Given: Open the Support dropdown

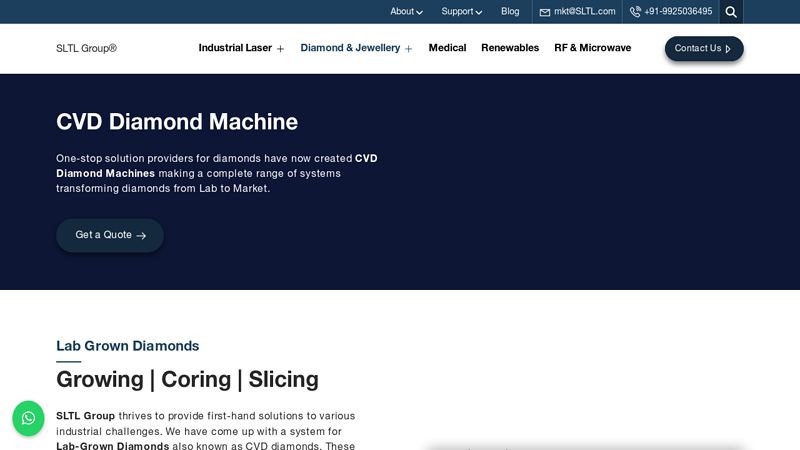Looking at the screenshot, I should [x=461, y=12].
